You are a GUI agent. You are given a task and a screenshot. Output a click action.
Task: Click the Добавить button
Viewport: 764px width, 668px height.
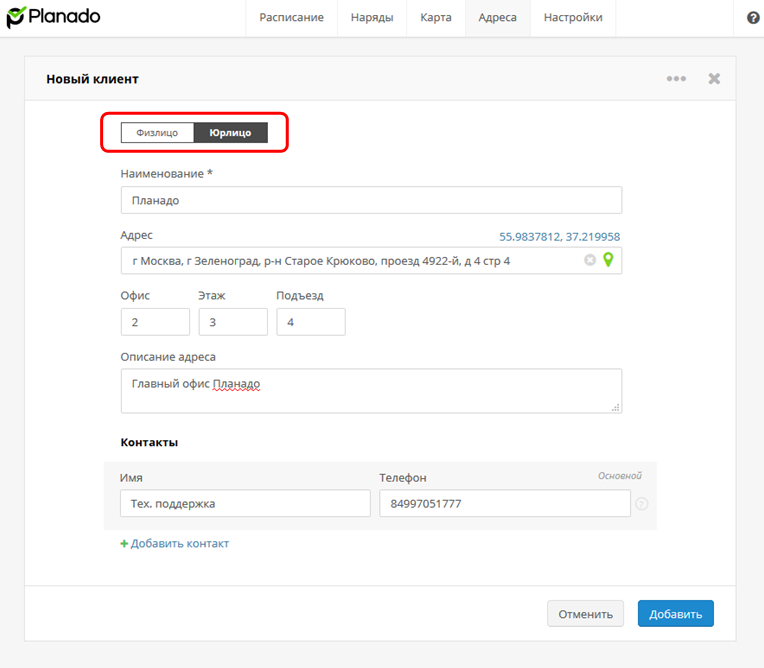coord(675,614)
